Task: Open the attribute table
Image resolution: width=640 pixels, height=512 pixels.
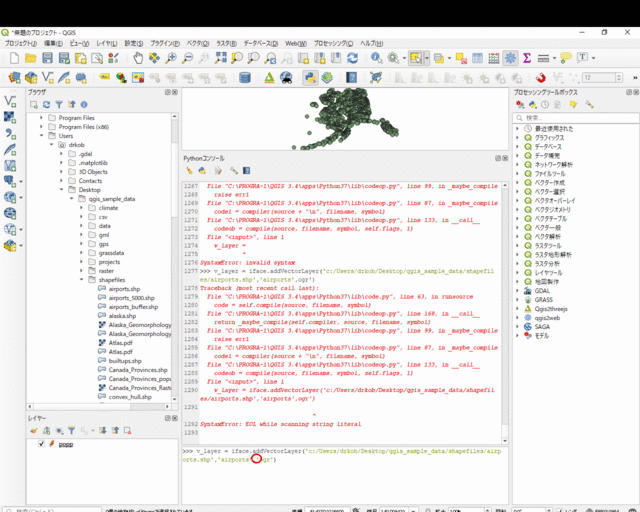Action: tap(477, 58)
